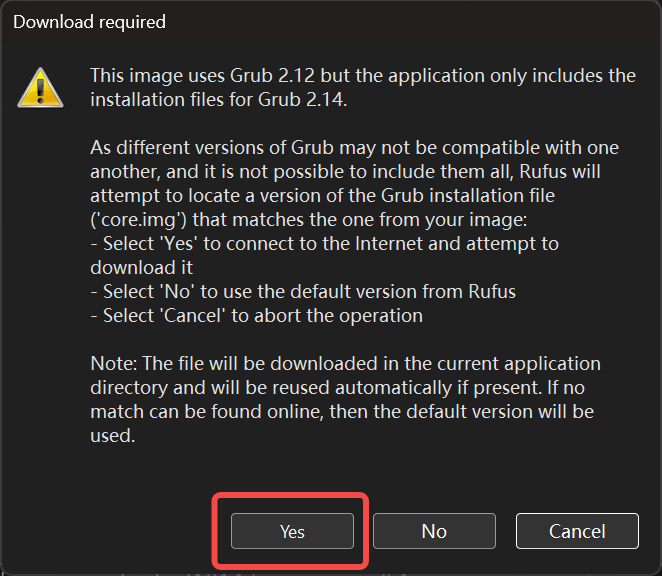Click the 'download it' text line

pos(141,268)
